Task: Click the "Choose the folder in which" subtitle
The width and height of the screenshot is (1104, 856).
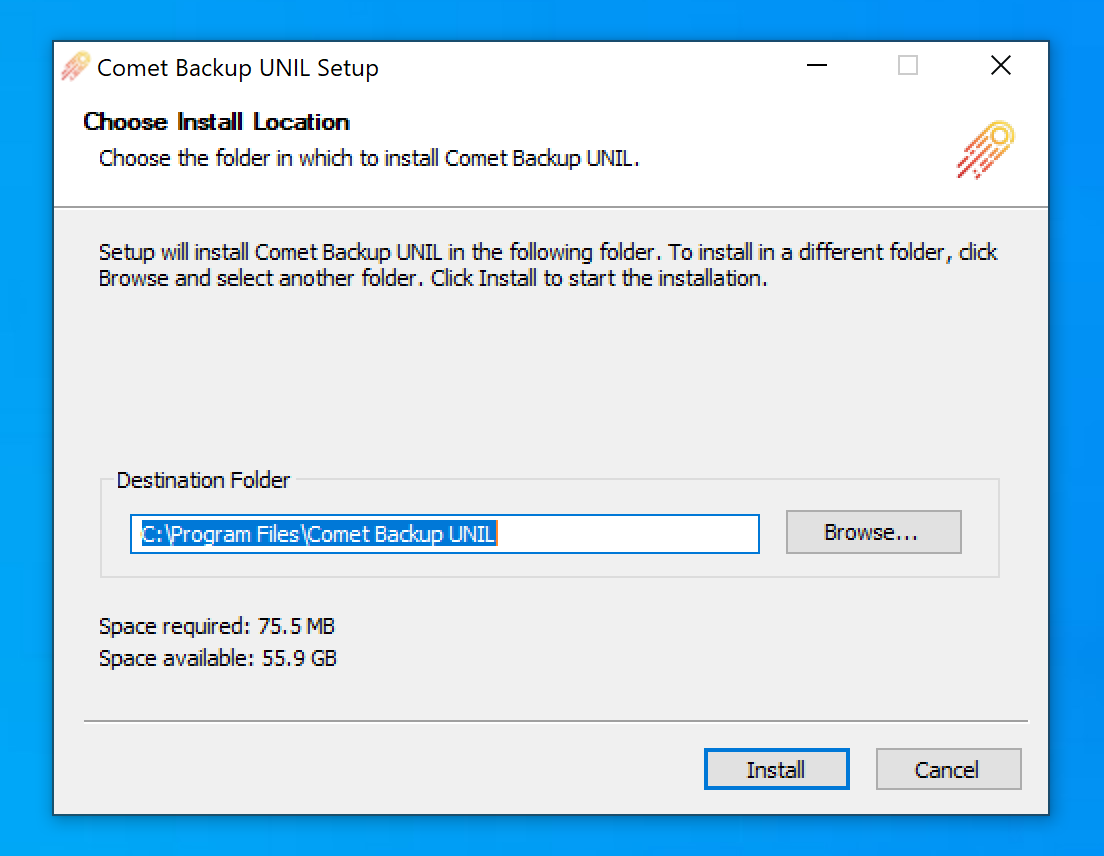Action: 368,158
